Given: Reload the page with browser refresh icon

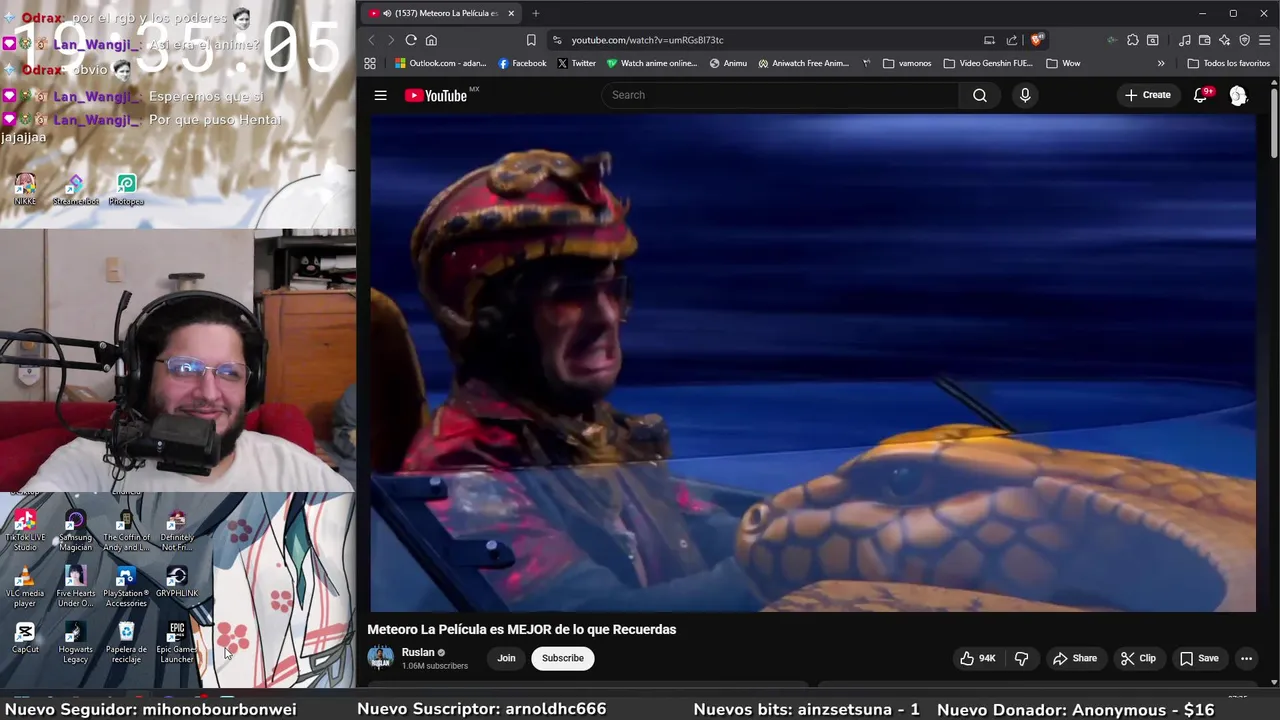Looking at the screenshot, I should click(x=411, y=40).
